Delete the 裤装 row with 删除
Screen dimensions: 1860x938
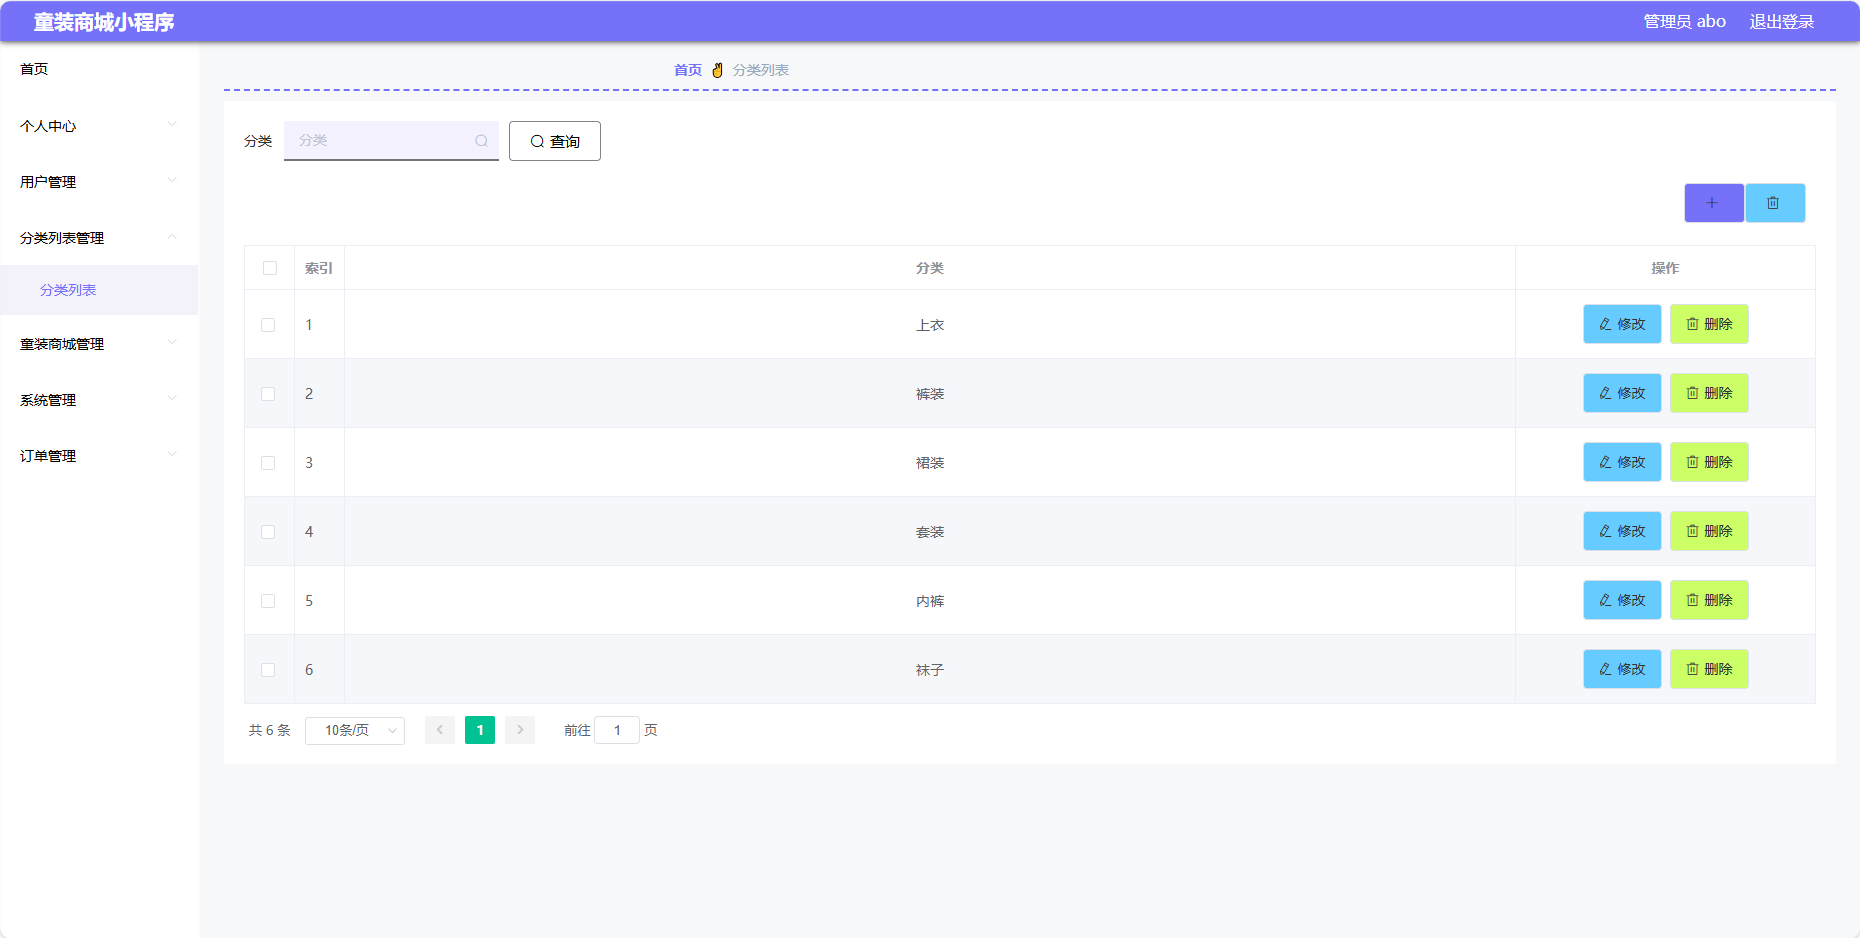[1709, 393]
